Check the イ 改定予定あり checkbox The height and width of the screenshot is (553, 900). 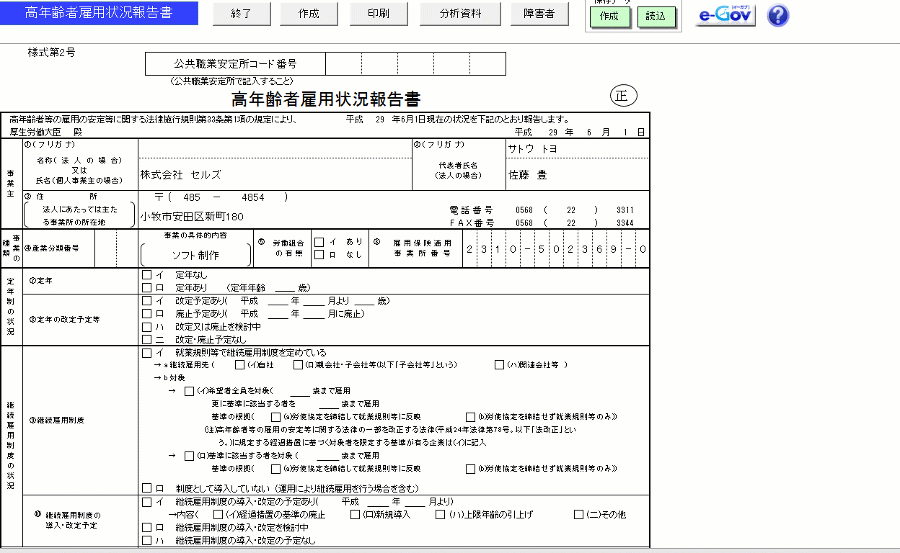[146, 301]
